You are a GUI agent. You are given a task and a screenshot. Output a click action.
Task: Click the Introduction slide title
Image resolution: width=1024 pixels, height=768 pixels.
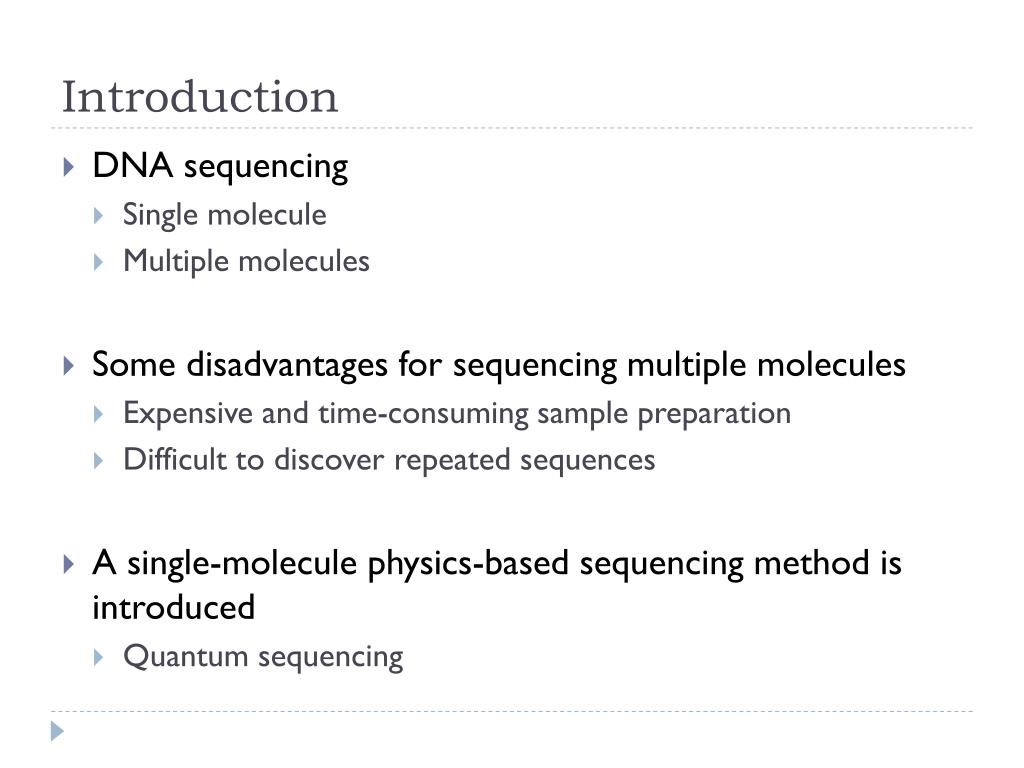[200, 97]
